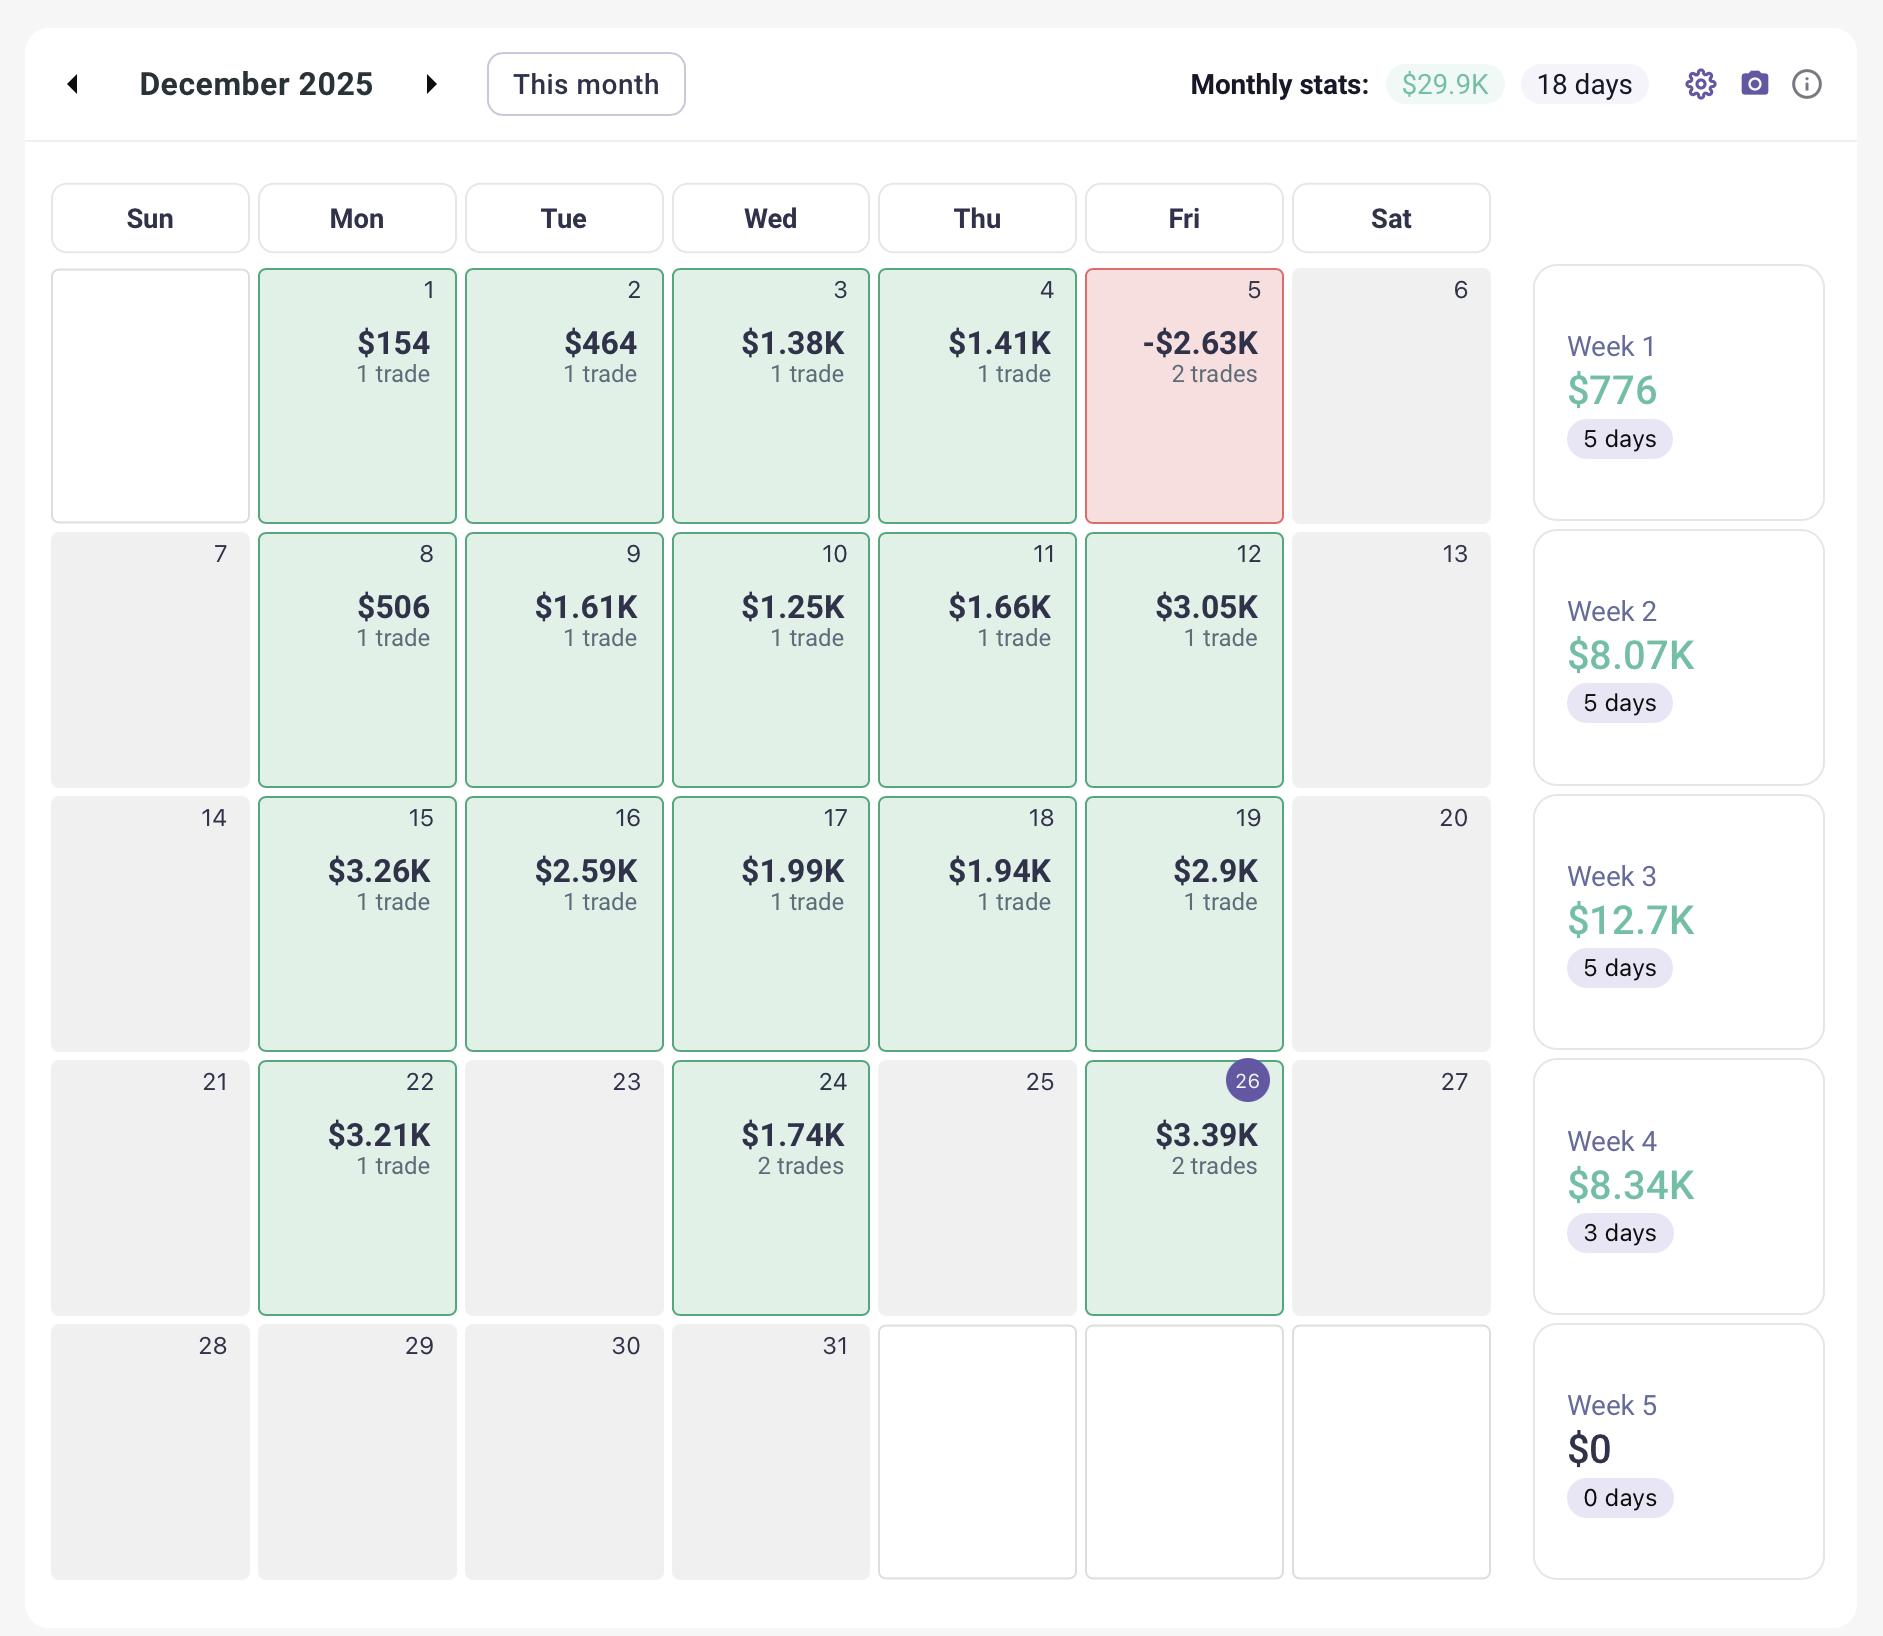Click the Fri column header
Screen dimensions: 1883x1636
tap(1184, 218)
